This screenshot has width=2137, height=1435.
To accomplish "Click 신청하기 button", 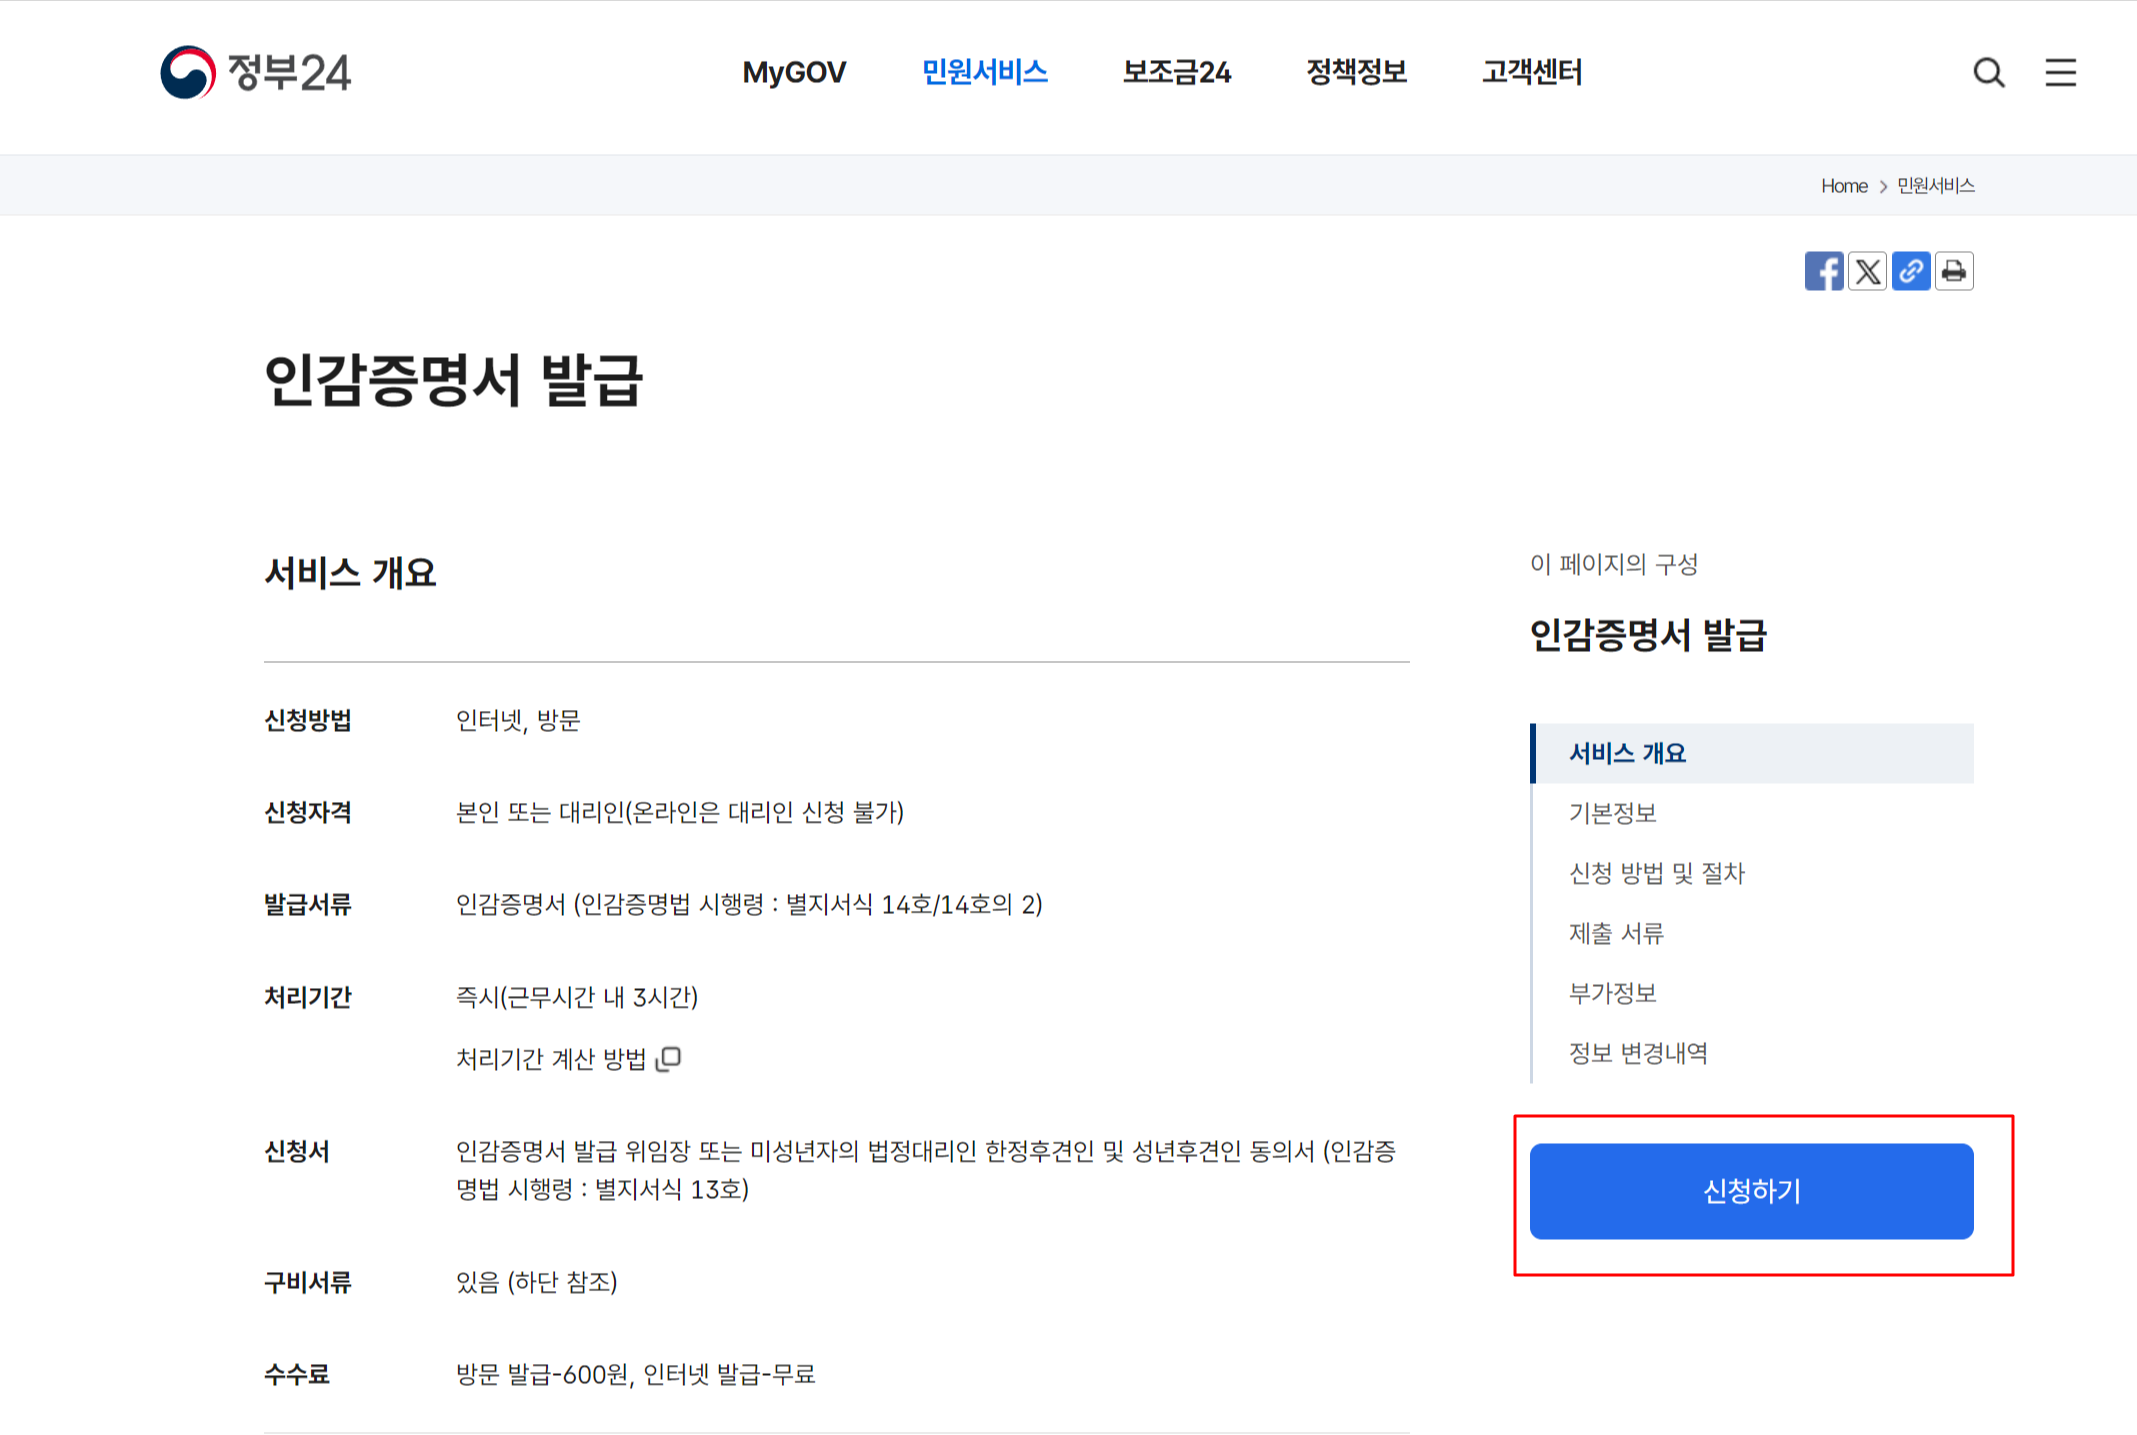I will tap(1751, 1190).
